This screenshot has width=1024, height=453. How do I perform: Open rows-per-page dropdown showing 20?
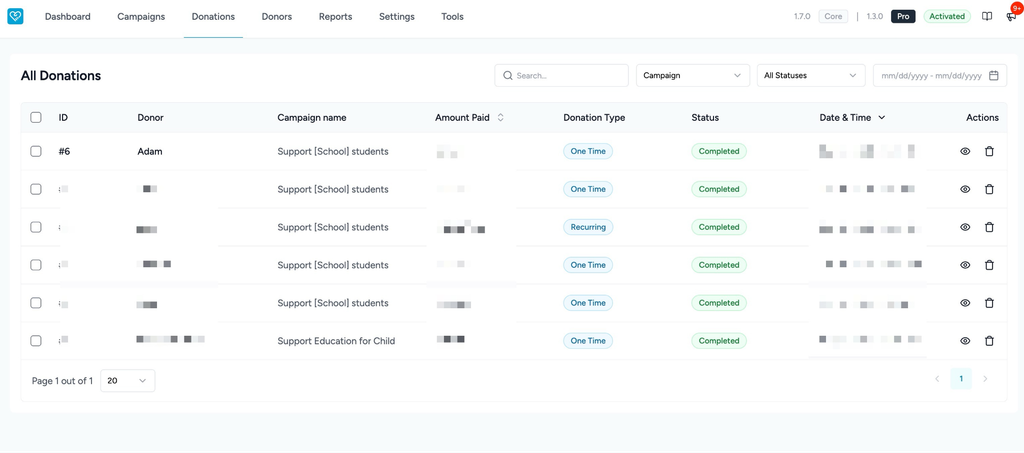[x=127, y=381]
